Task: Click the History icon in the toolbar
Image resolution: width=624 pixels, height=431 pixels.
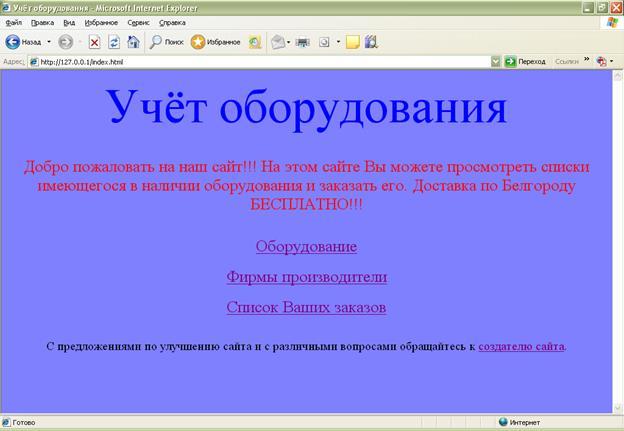Action: tap(255, 42)
